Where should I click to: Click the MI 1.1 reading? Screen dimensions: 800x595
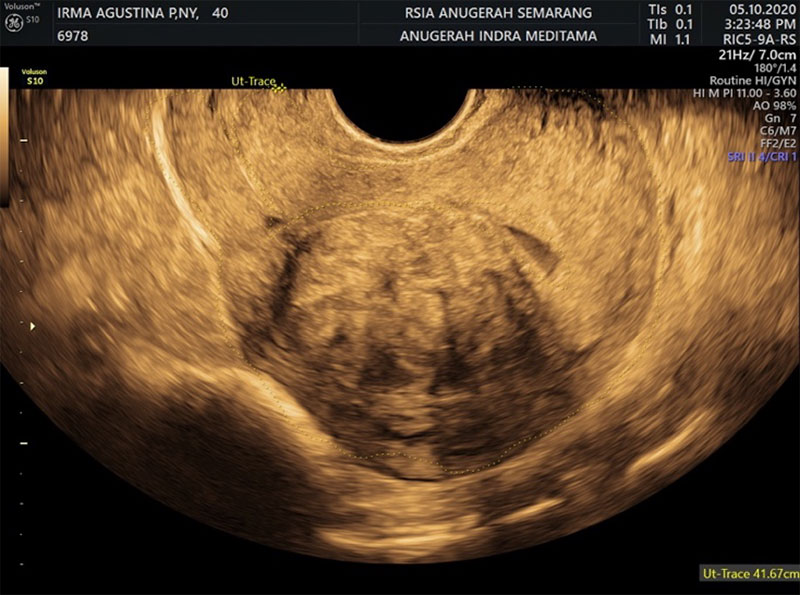point(670,39)
